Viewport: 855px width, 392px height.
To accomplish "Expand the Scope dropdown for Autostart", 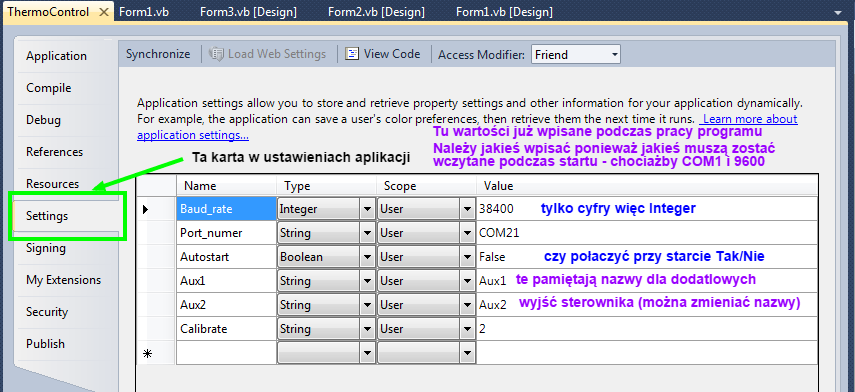I will pyautogui.click(x=467, y=257).
